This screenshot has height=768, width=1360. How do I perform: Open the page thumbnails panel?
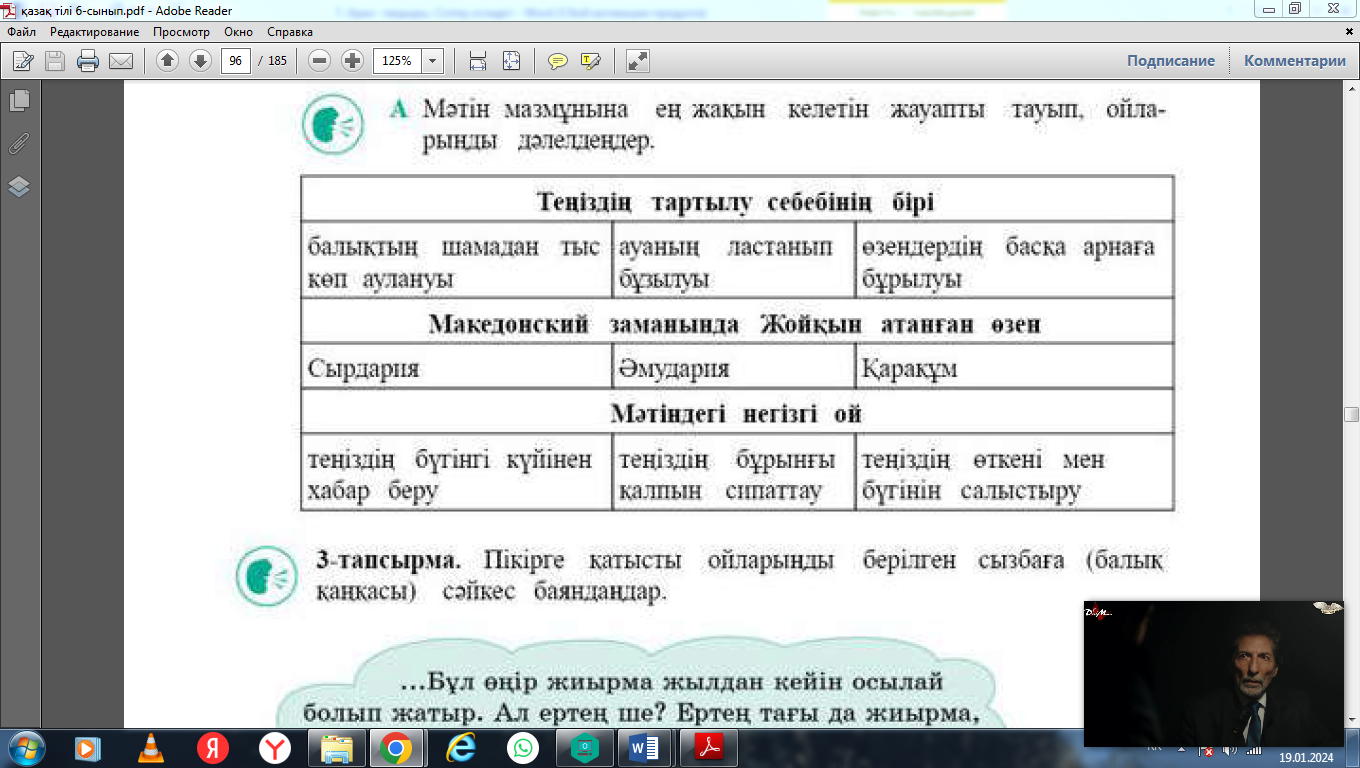coord(19,101)
